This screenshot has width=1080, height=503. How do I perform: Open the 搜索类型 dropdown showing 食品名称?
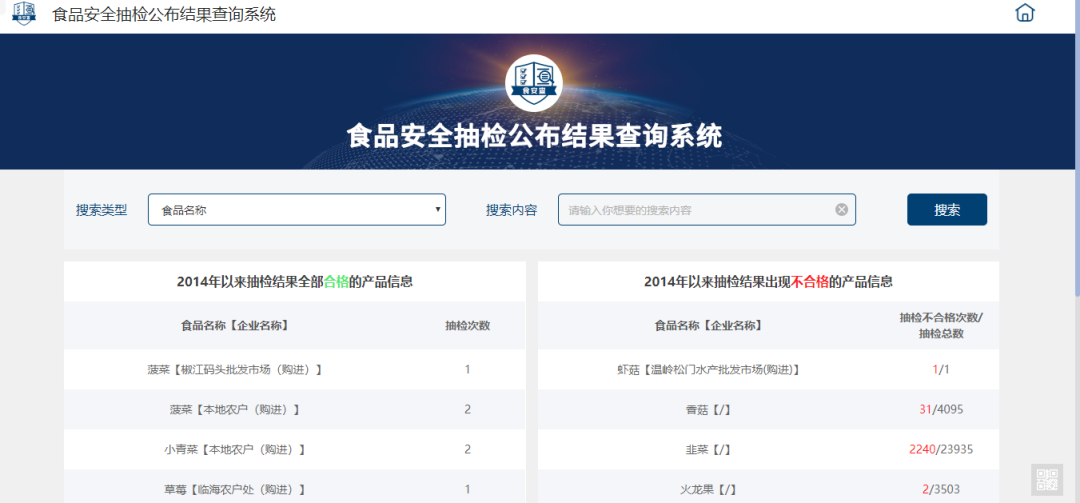(297, 209)
